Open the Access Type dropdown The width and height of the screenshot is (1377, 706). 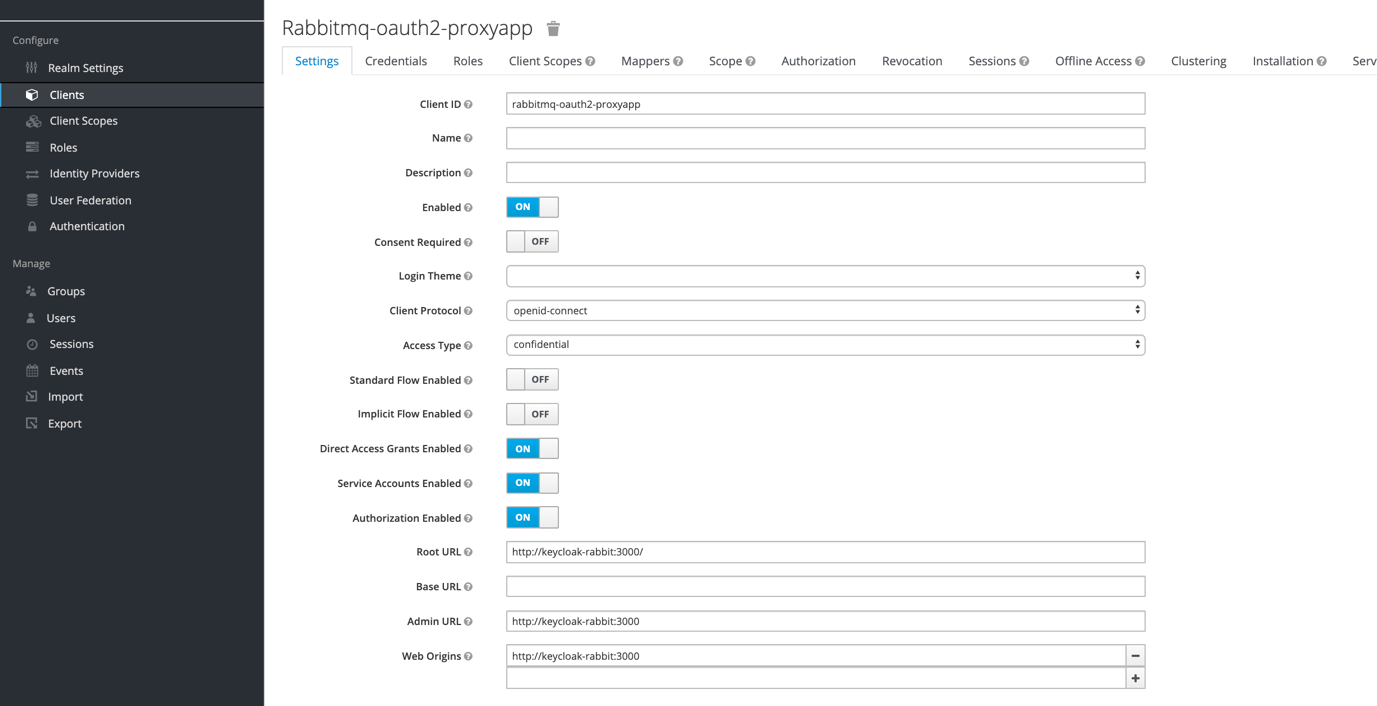point(825,345)
